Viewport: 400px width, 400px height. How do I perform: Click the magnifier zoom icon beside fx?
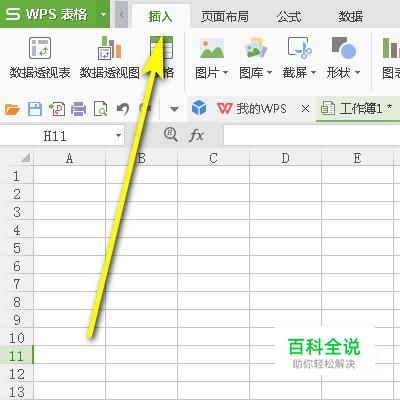[x=170, y=135]
